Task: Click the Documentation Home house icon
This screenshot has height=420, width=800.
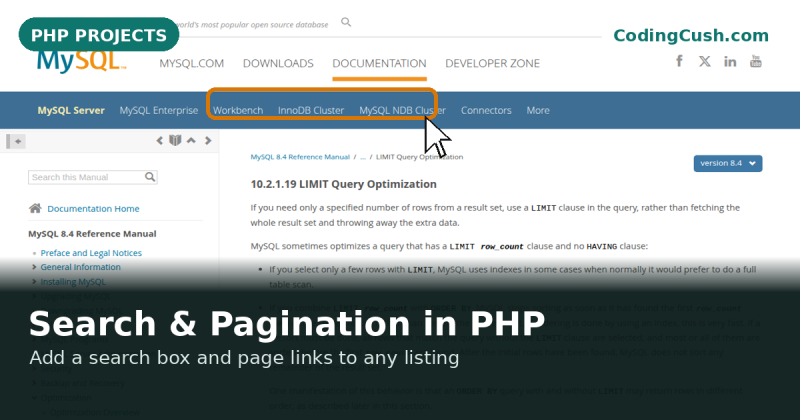Action: pos(35,208)
